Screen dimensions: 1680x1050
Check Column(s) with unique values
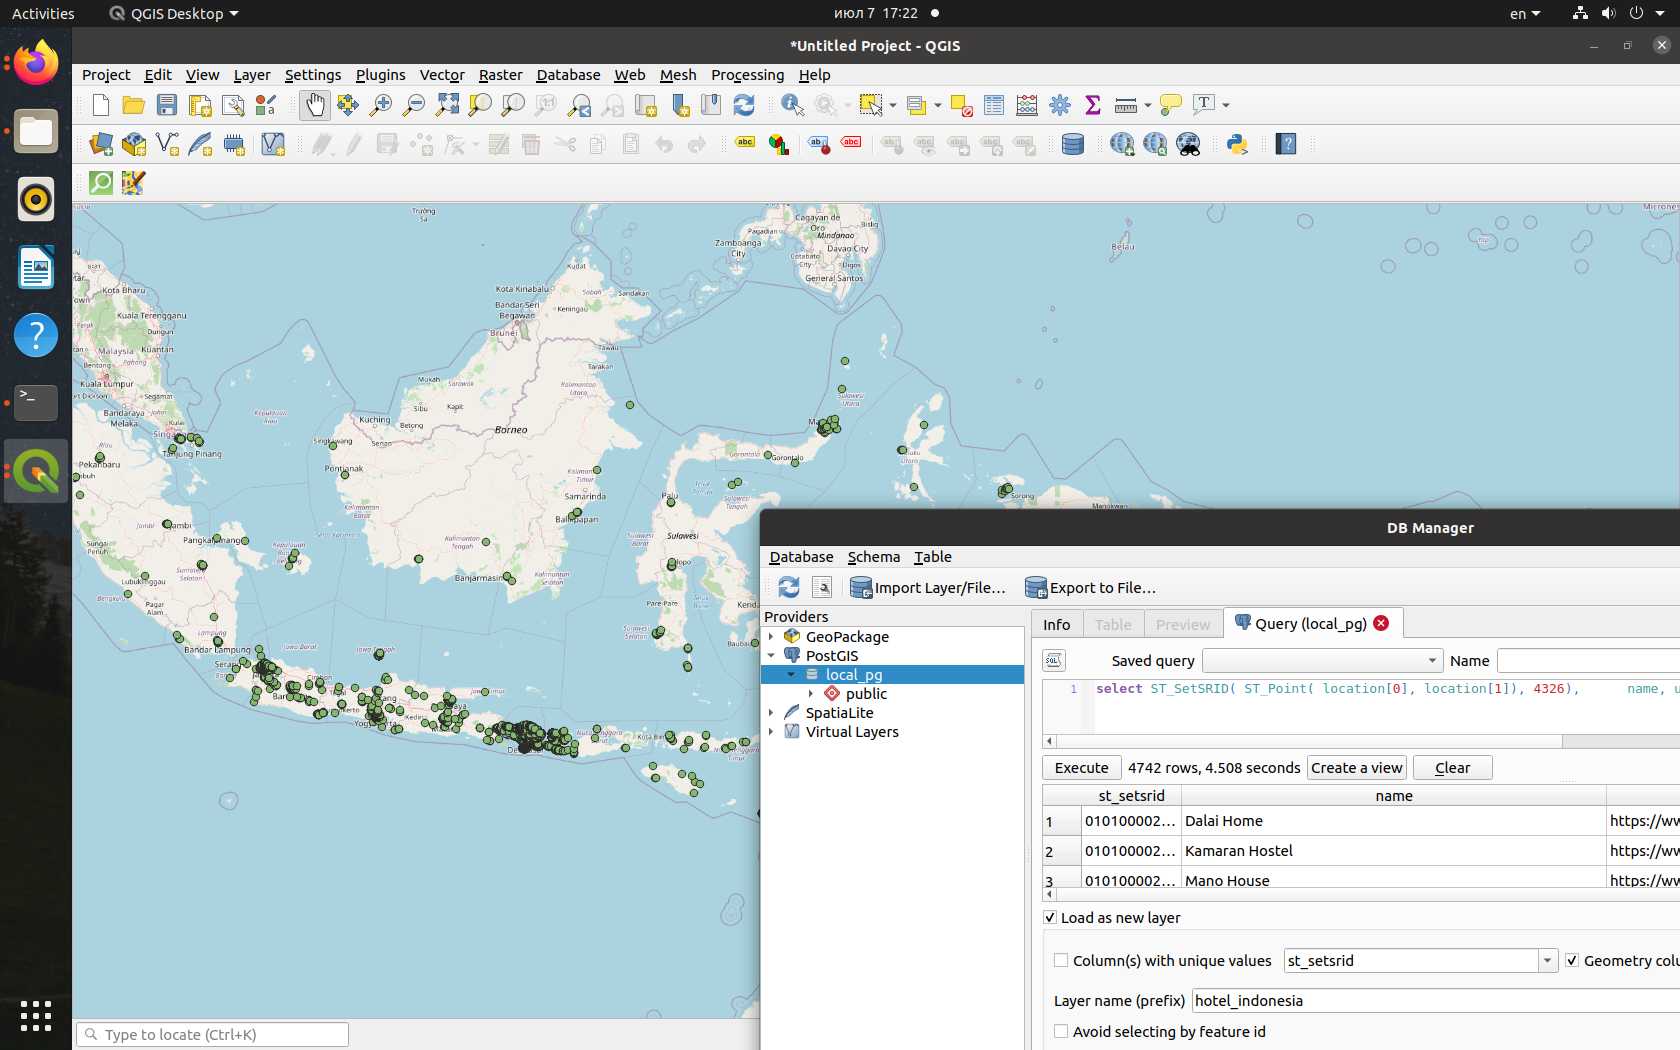point(1060,959)
